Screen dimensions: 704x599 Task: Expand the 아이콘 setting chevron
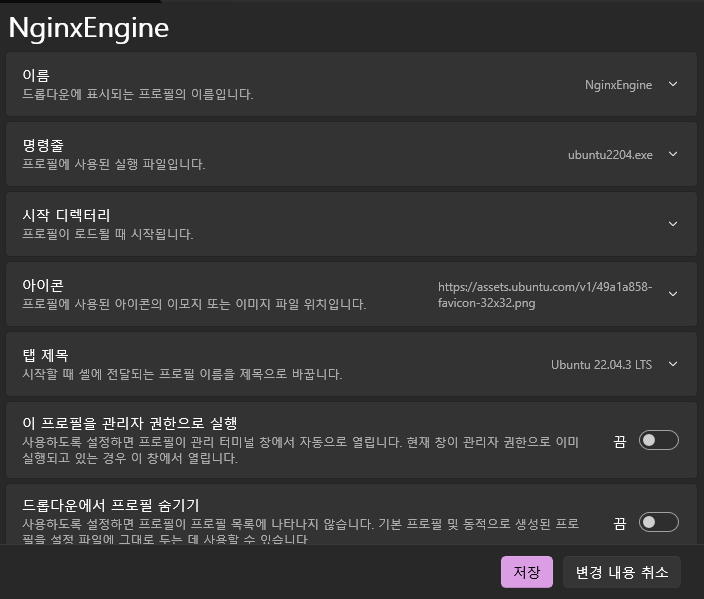[x=673, y=294]
